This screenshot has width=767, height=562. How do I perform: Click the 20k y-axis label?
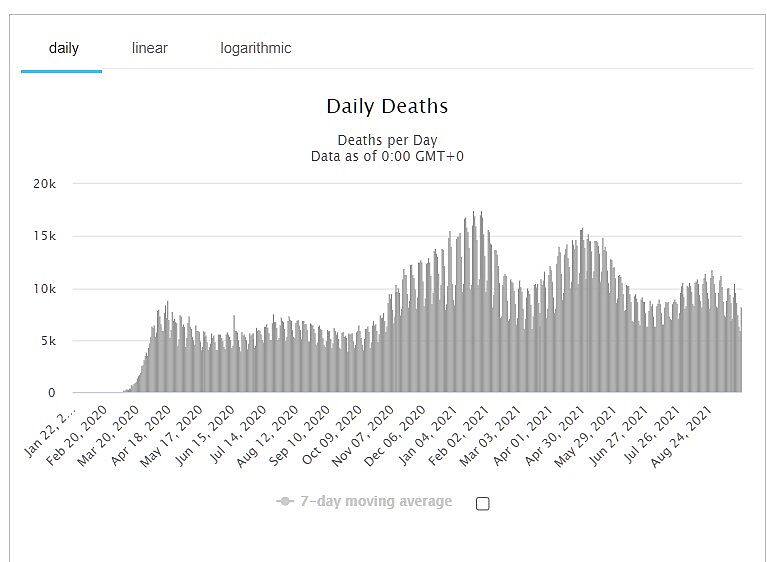coord(43,185)
